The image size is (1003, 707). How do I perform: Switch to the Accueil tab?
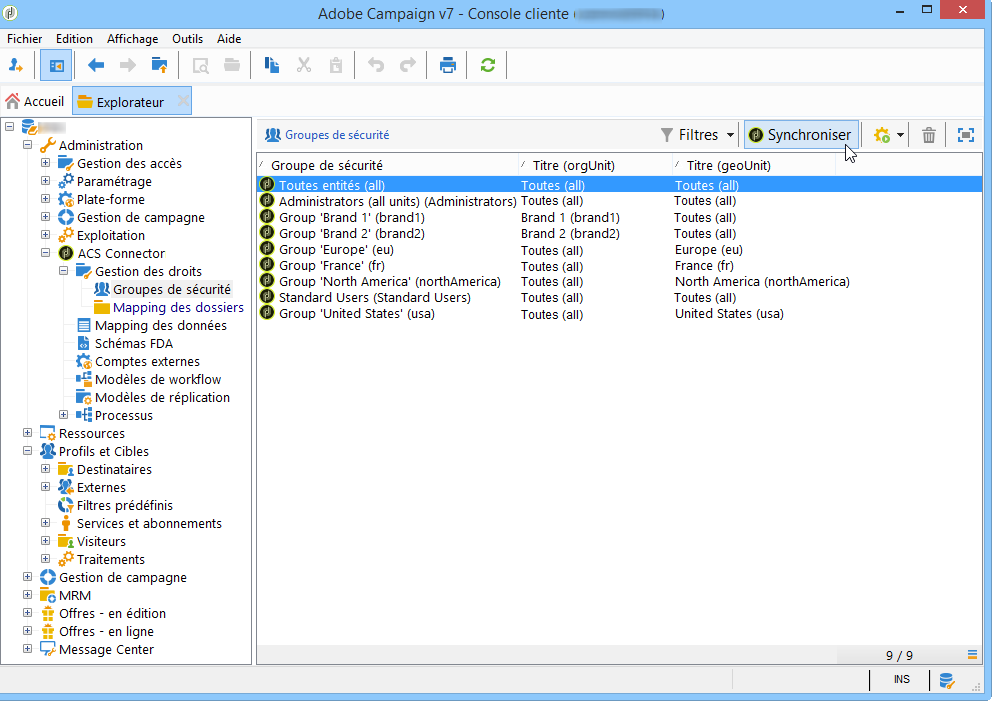(x=35, y=101)
